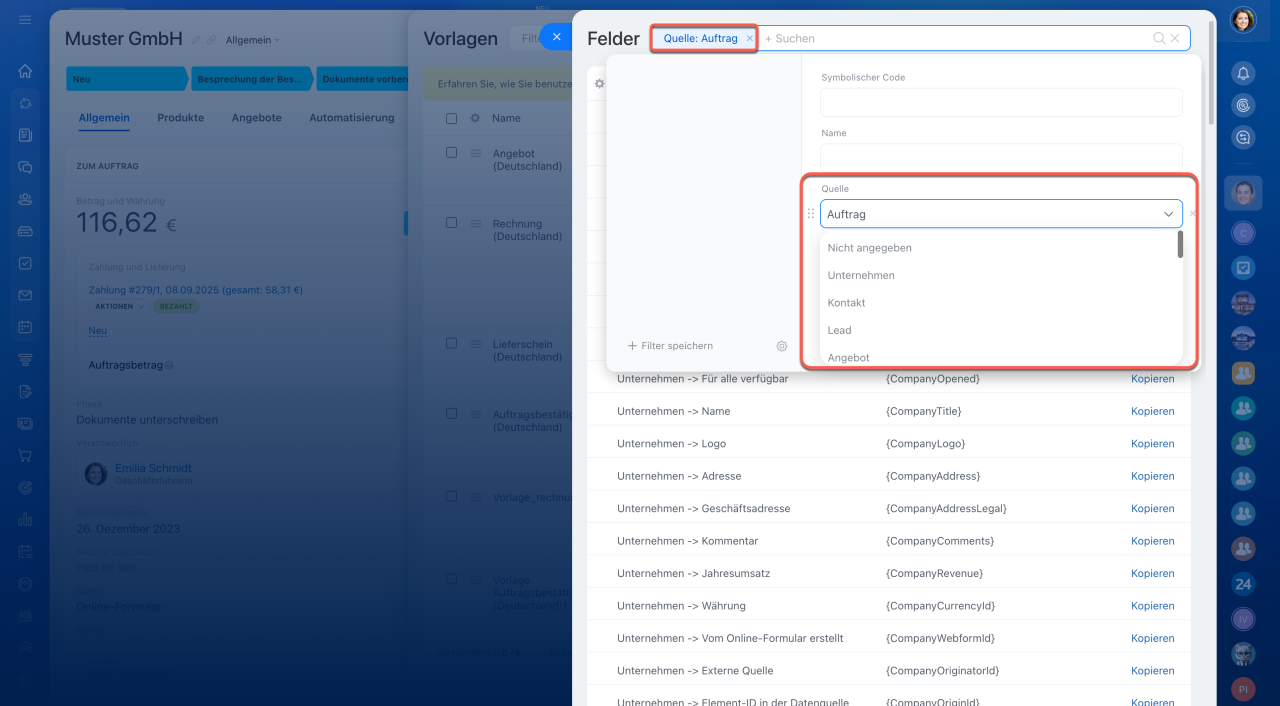The width and height of the screenshot is (1280, 706).
Task: Switch to the Allgemein tab
Action: (104, 118)
